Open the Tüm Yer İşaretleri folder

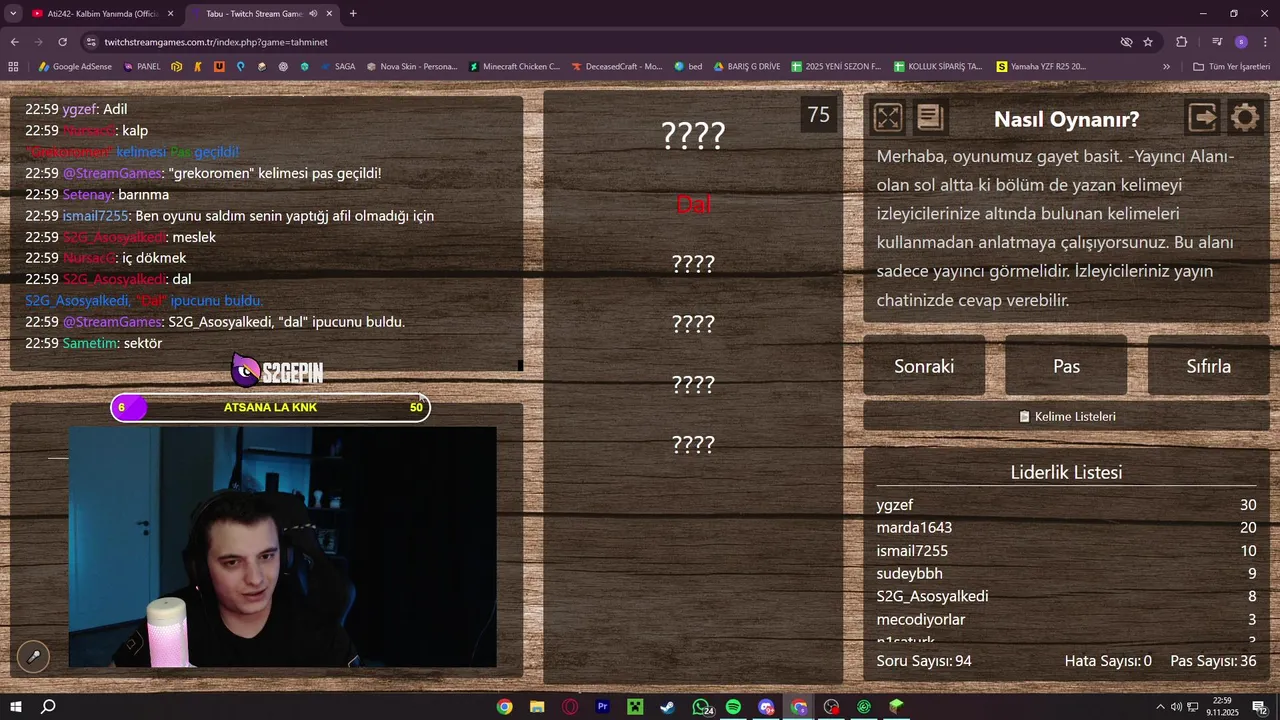pos(1231,66)
